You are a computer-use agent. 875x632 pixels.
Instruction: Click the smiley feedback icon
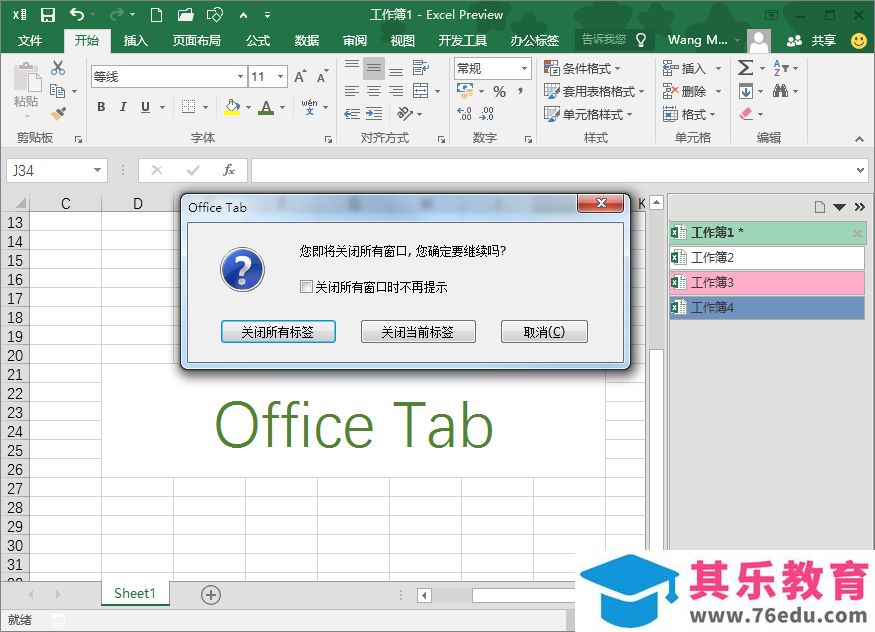pyautogui.click(x=859, y=40)
